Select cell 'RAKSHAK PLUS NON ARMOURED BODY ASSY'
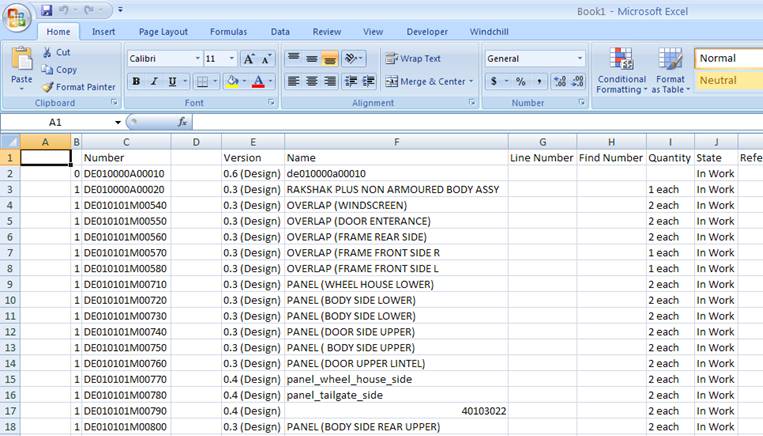This screenshot has width=763, height=436. pyautogui.click(x=396, y=189)
